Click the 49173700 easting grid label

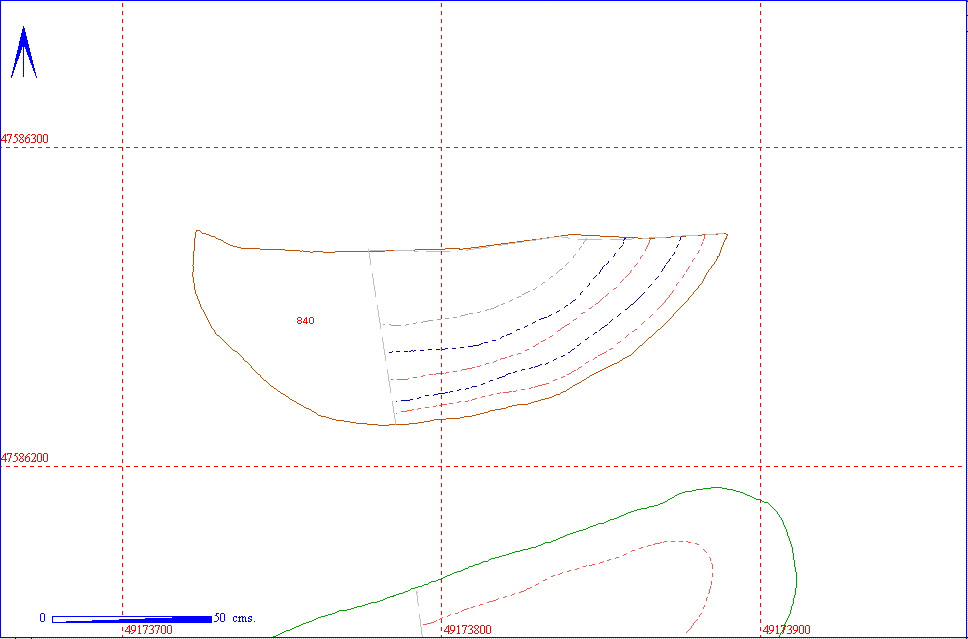pyautogui.click(x=148, y=630)
